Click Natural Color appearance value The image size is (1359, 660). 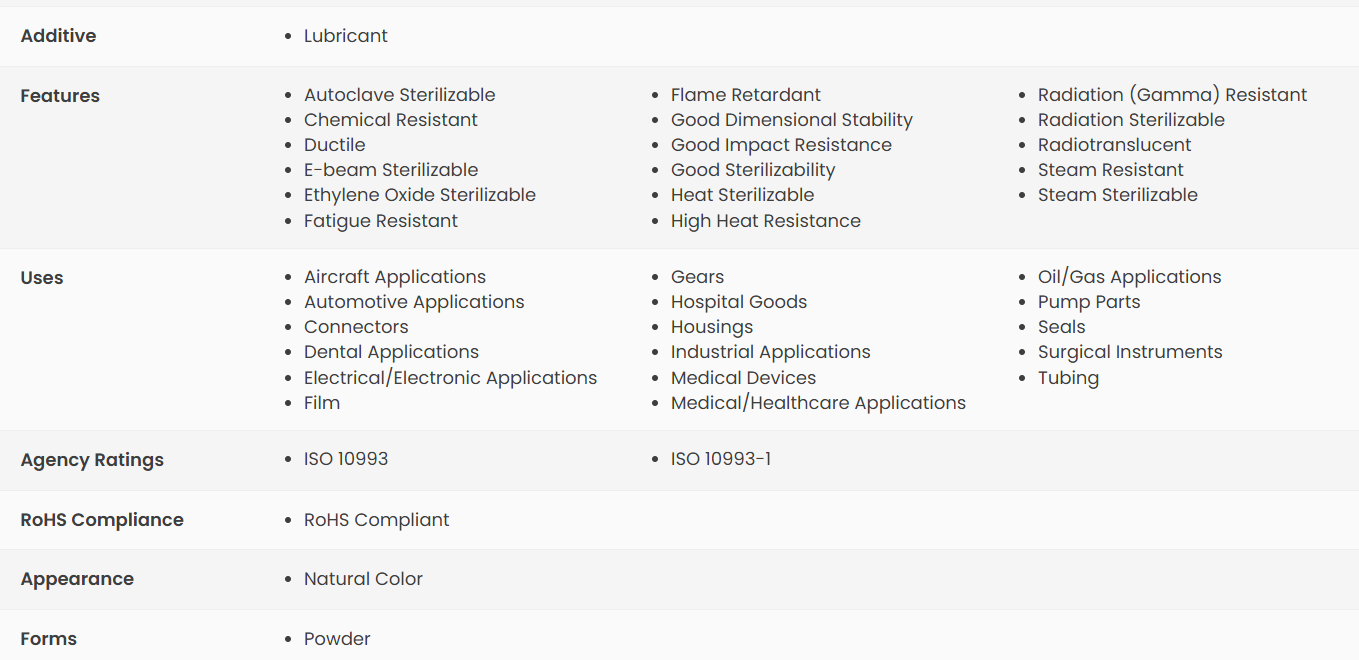(x=363, y=579)
